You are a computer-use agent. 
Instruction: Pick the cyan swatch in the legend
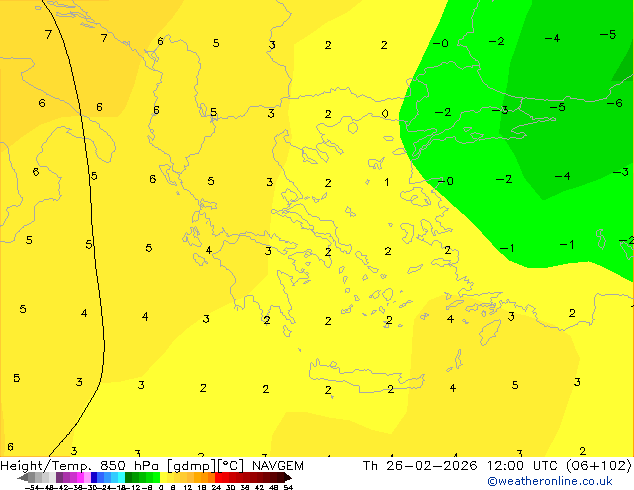(121, 477)
